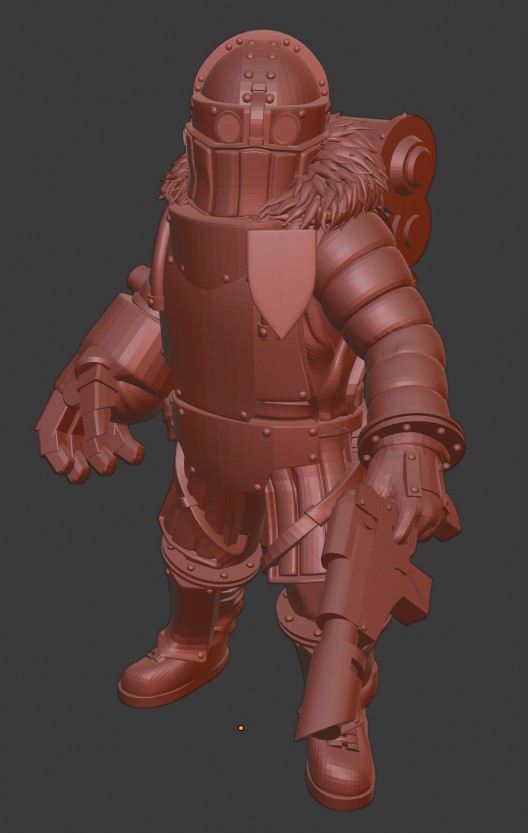Click the empty dark viewport background
This screenshot has width=528, height=833.
point(80,159)
